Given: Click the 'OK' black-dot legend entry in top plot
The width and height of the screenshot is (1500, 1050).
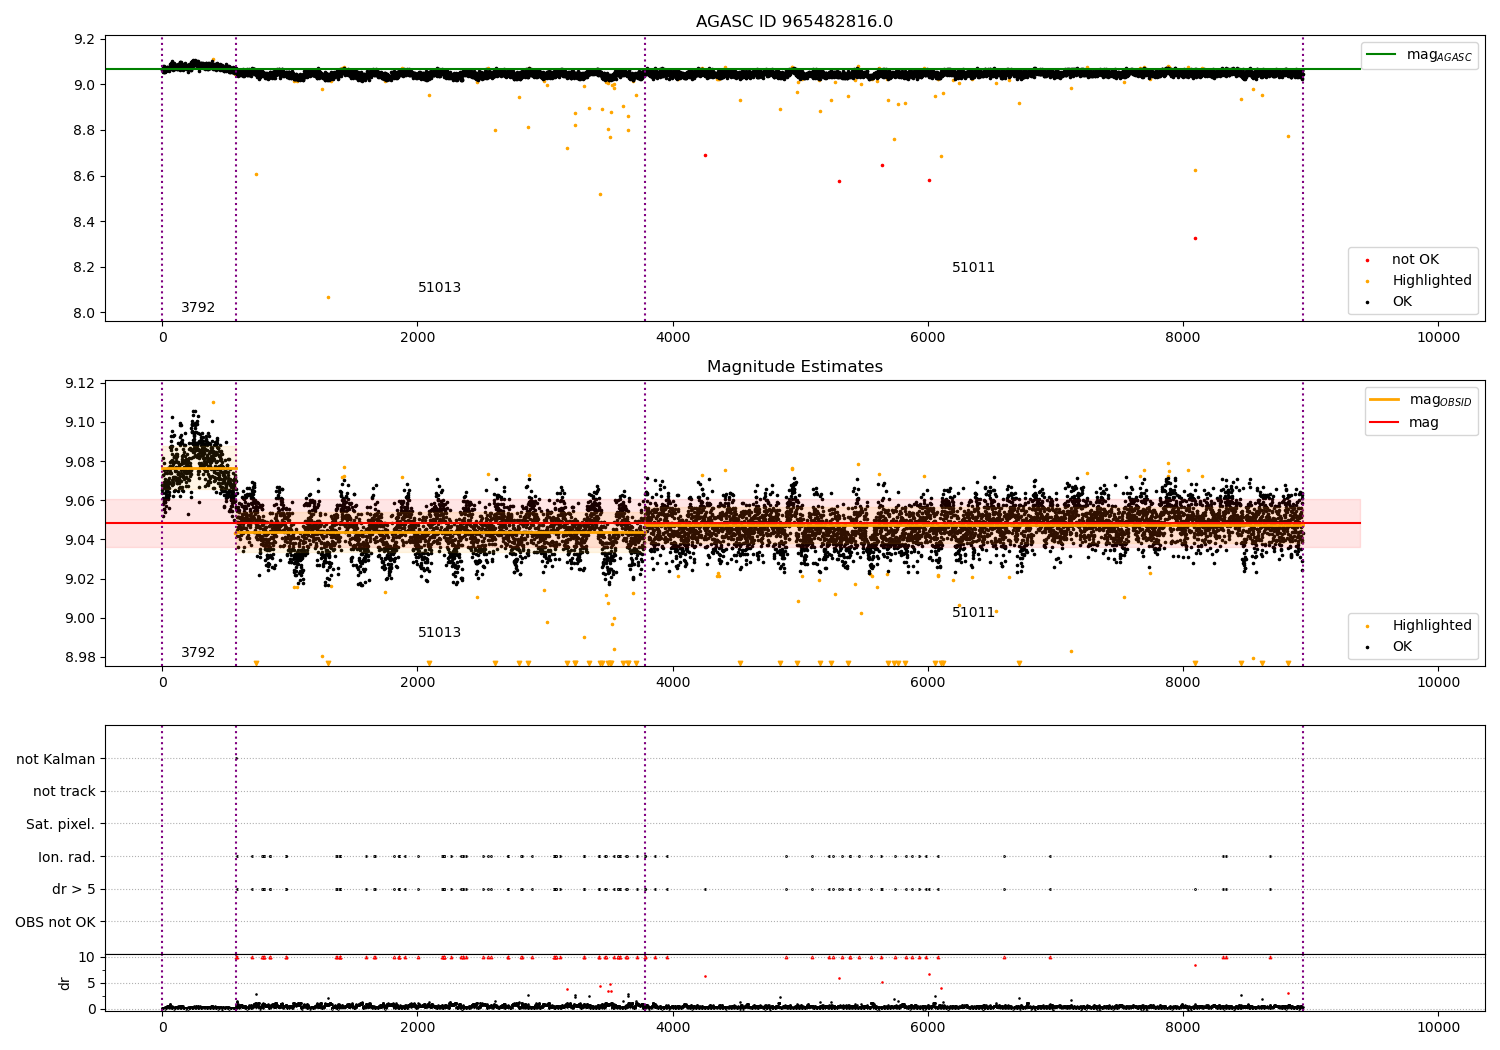Looking at the screenshot, I should point(1391,302).
